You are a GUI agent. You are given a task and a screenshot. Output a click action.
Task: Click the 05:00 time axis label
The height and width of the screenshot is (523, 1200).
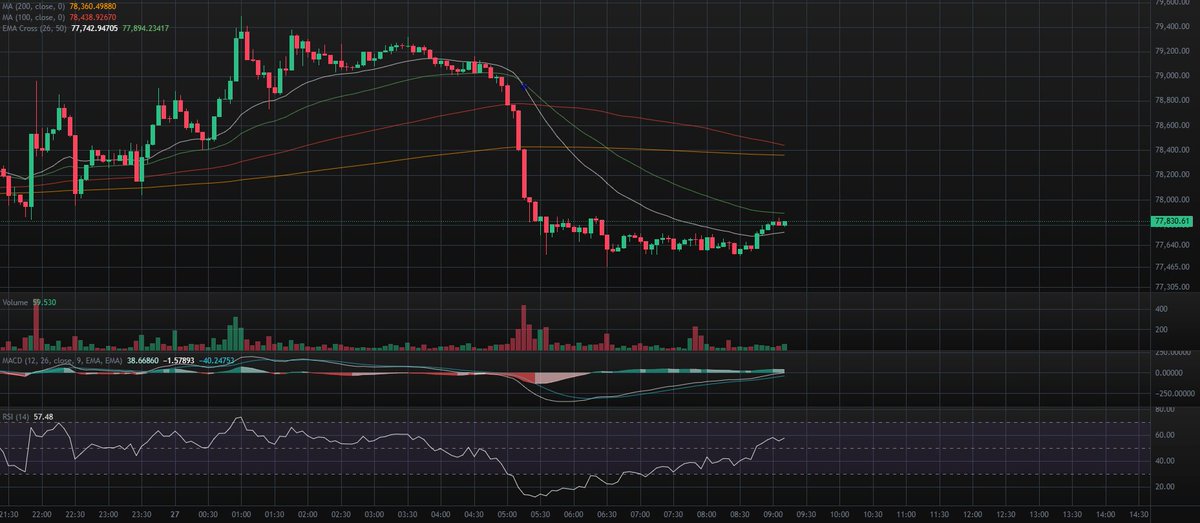click(507, 515)
